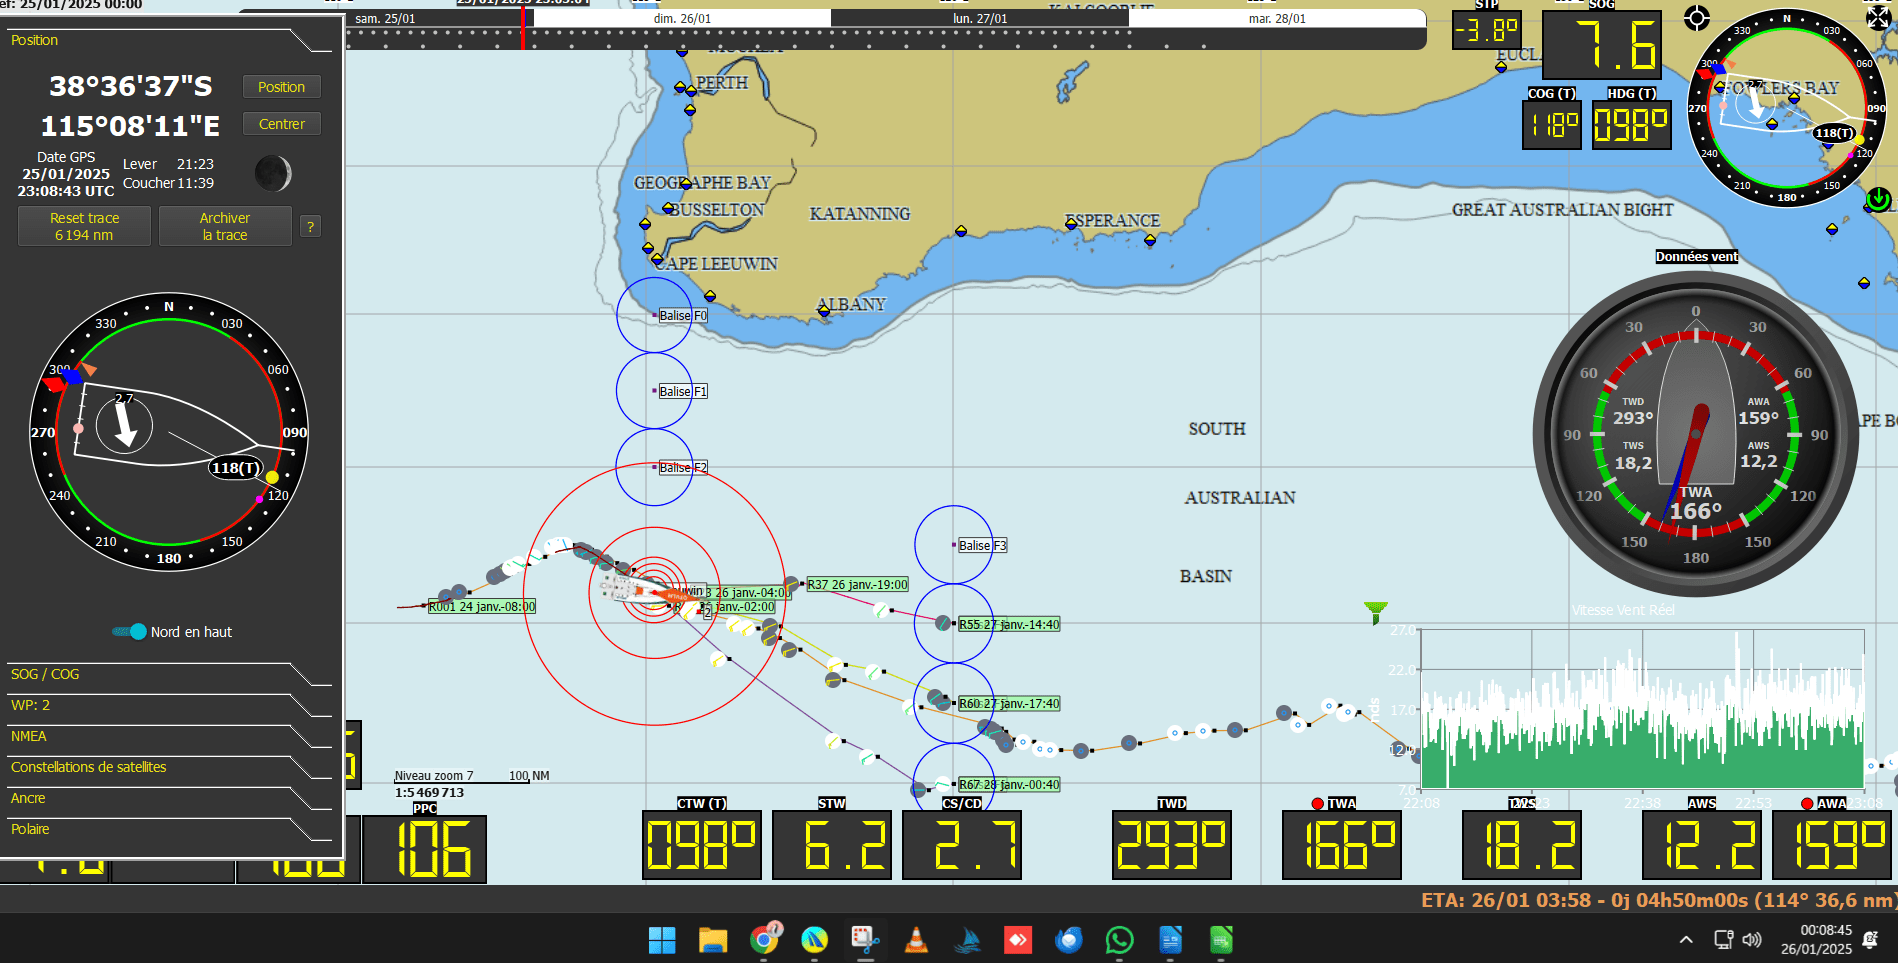Open File Explorer from taskbar
This screenshot has width=1898, height=963.
(x=713, y=940)
